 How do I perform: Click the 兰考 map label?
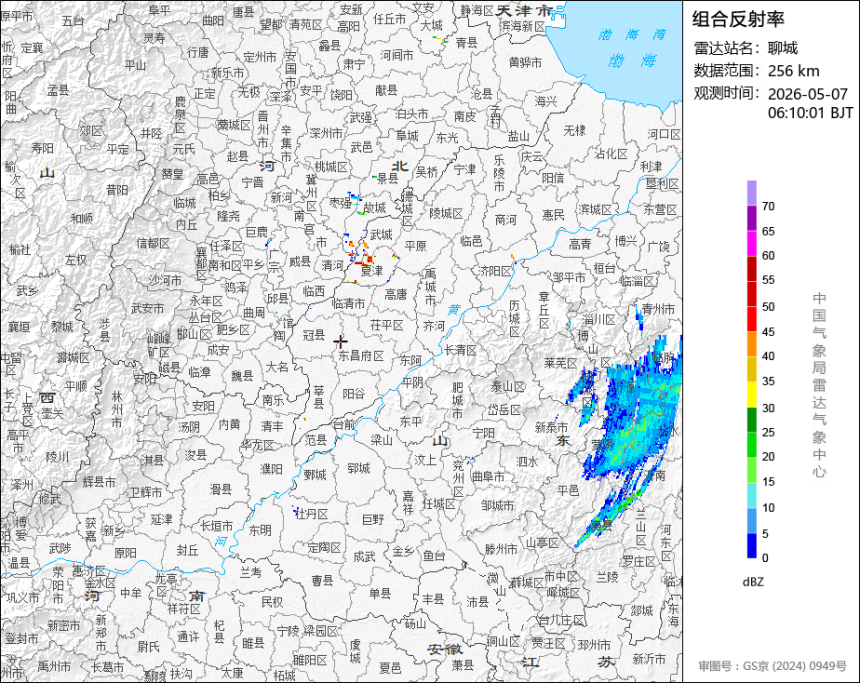click(x=251, y=572)
